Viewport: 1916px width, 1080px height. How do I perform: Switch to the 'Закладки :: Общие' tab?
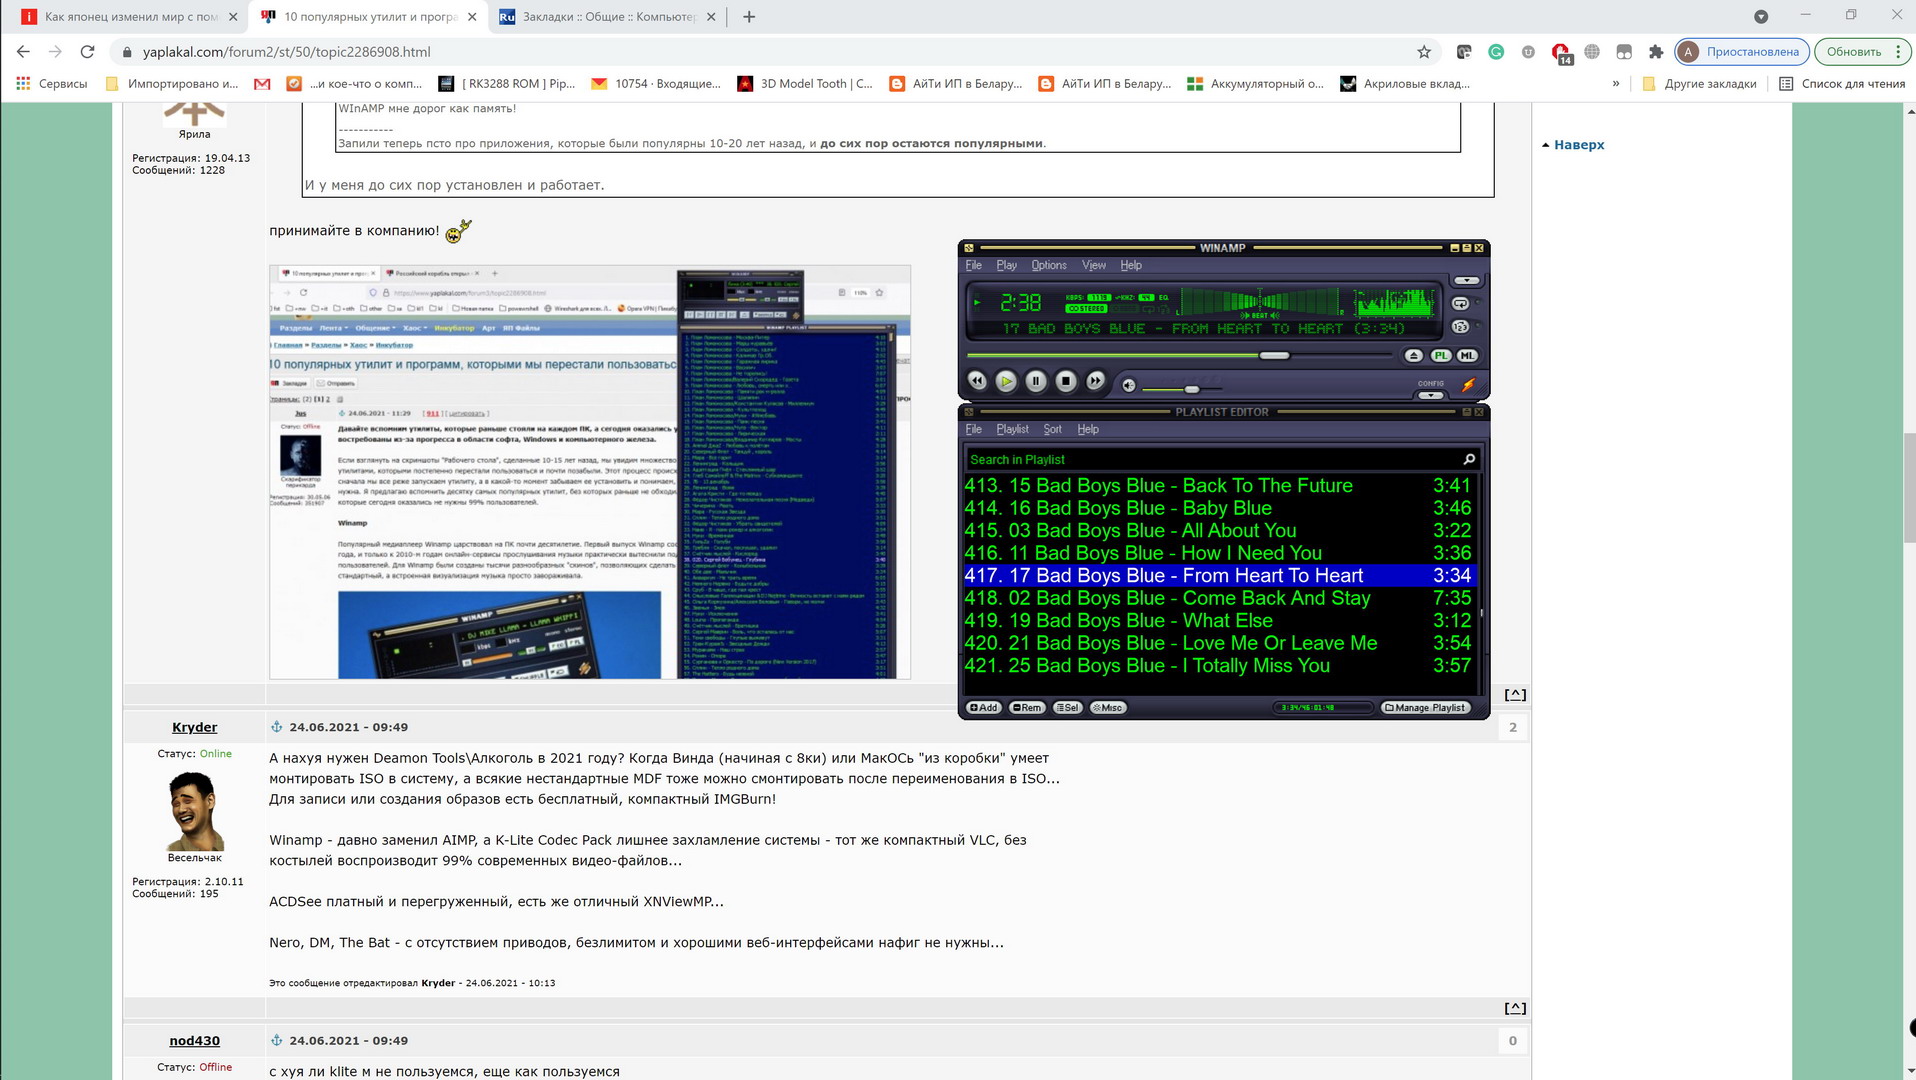point(608,17)
